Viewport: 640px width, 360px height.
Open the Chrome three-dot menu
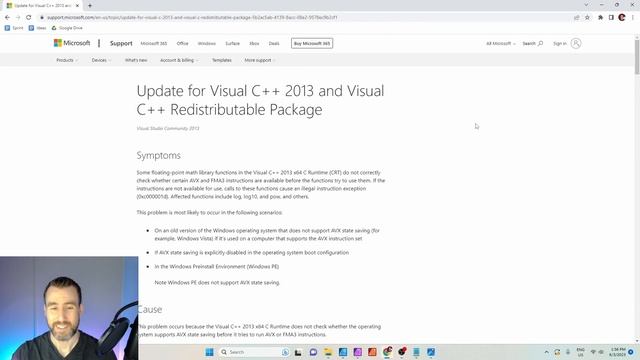[x=633, y=18]
